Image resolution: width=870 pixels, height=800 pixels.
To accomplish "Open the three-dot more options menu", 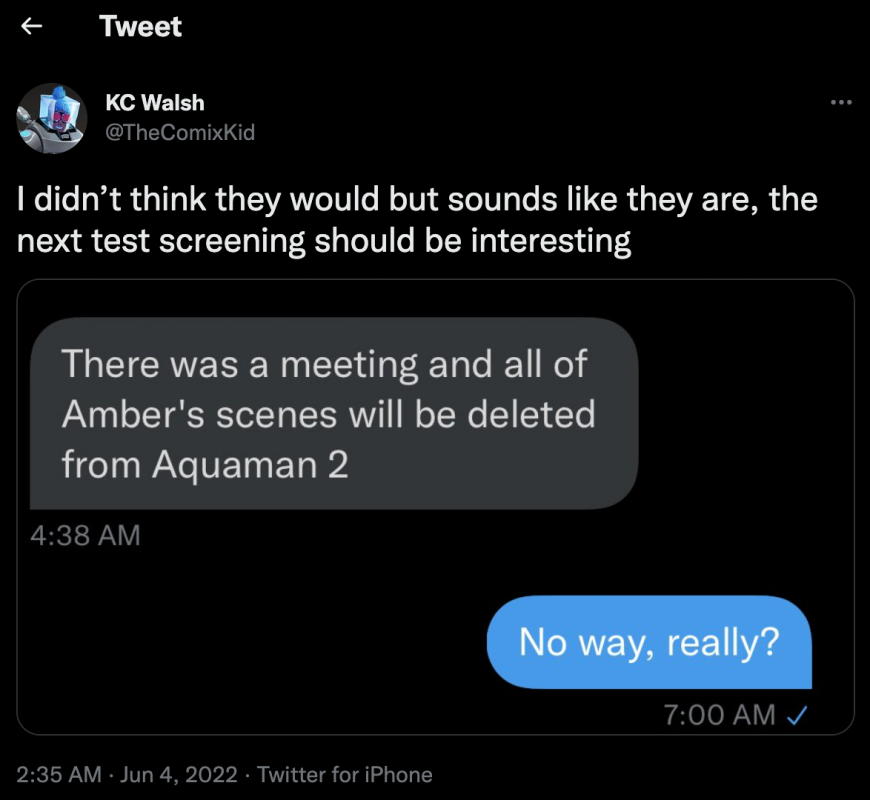I will click(841, 102).
